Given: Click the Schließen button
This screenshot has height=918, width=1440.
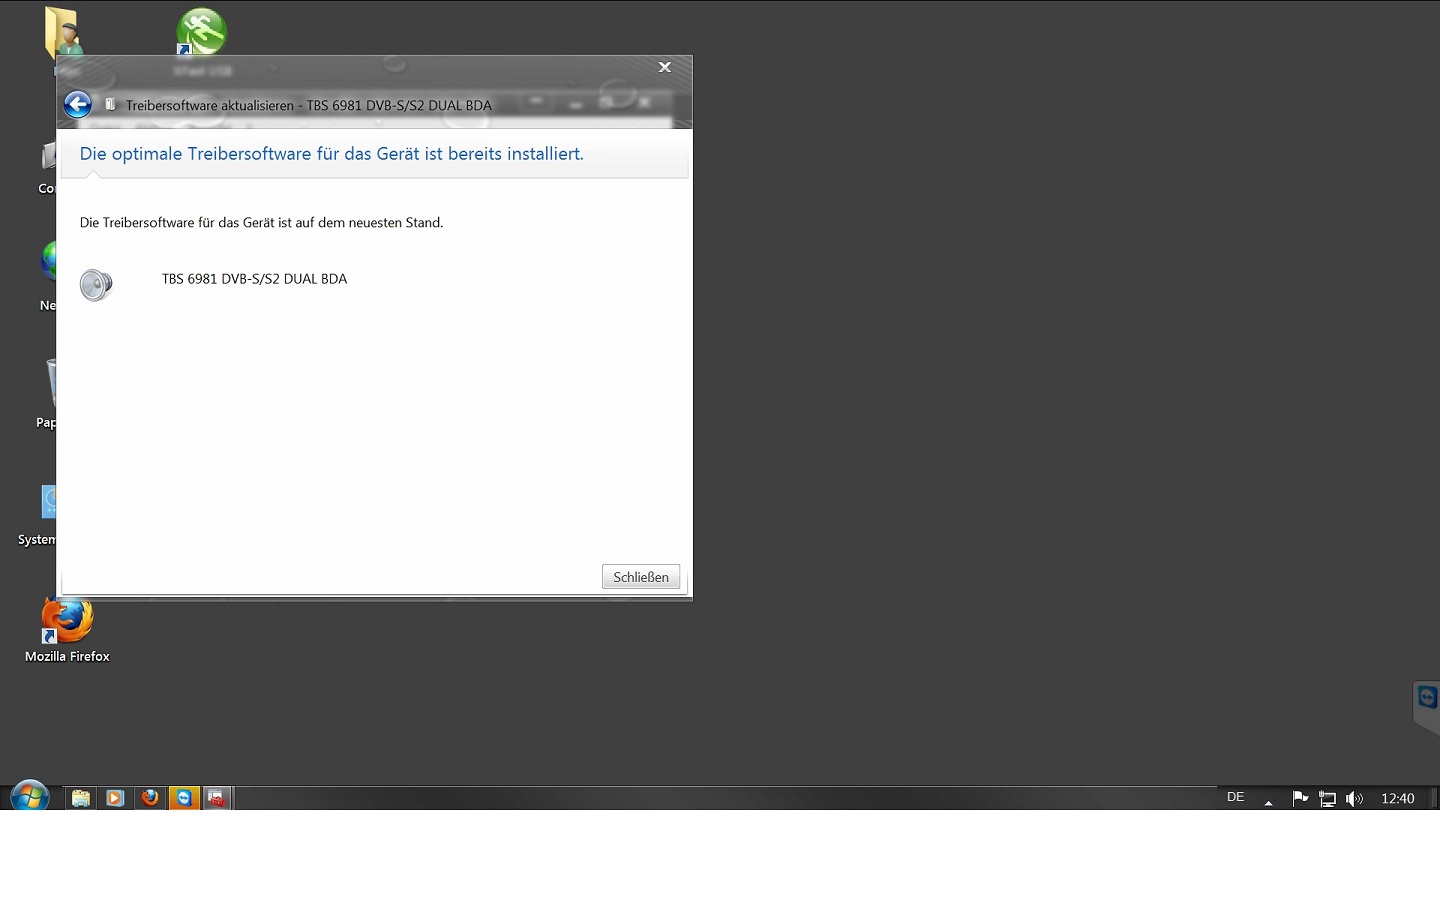Looking at the screenshot, I should [x=641, y=577].
